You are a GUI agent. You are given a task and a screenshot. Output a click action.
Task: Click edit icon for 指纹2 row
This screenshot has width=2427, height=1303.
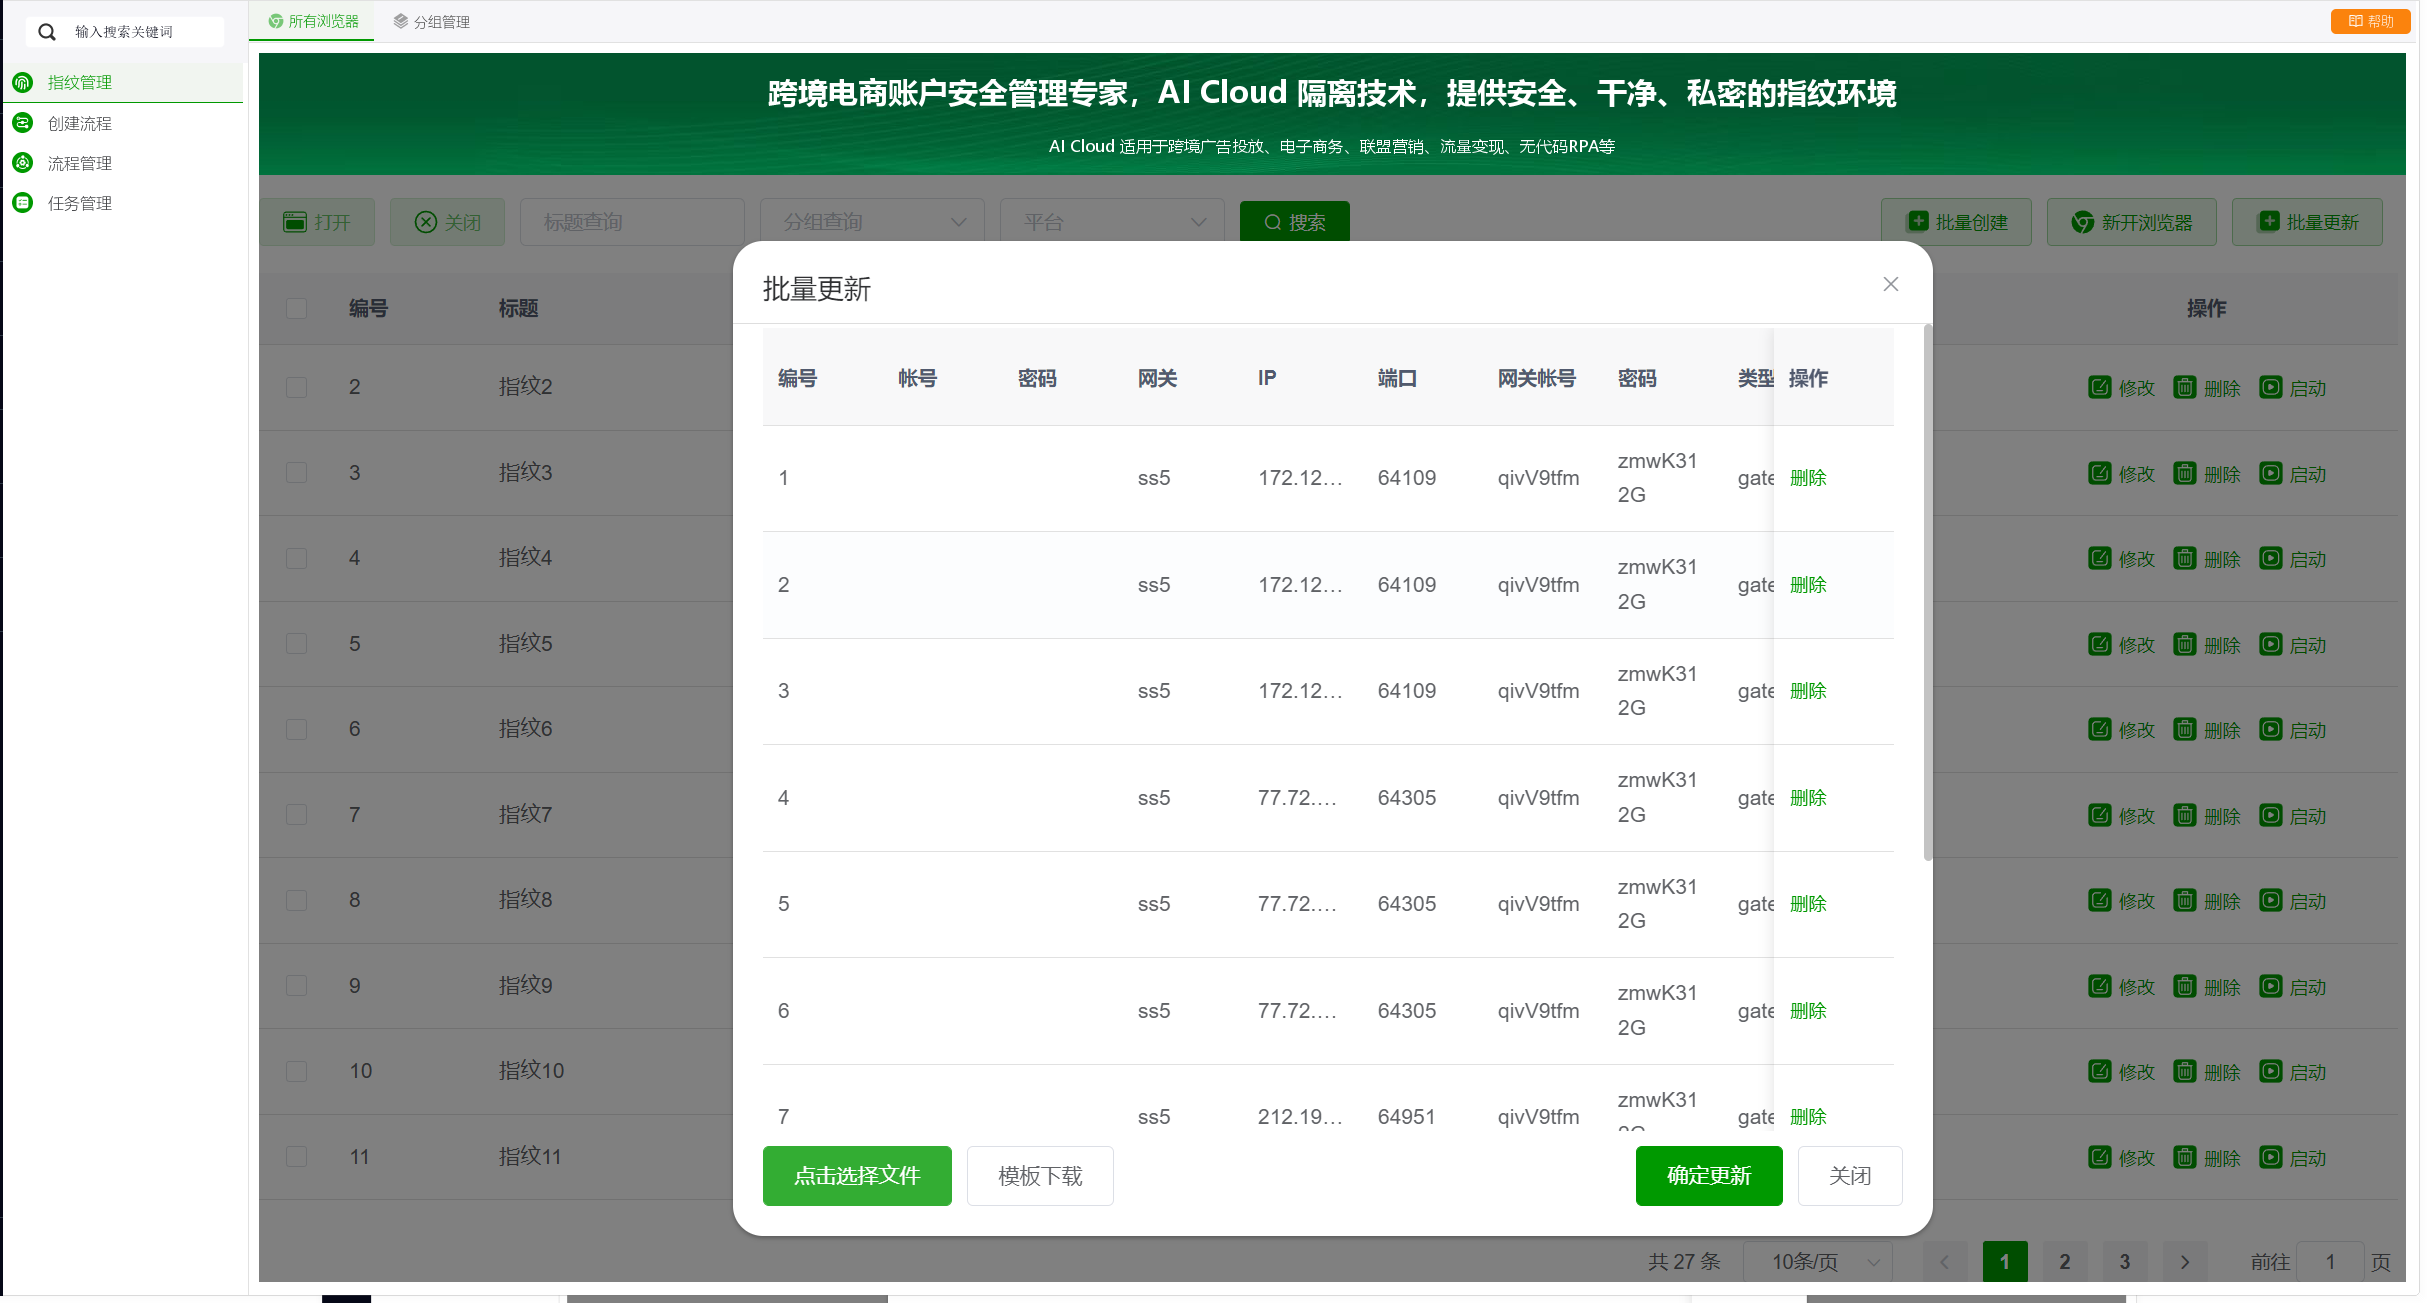(2099, 387)
